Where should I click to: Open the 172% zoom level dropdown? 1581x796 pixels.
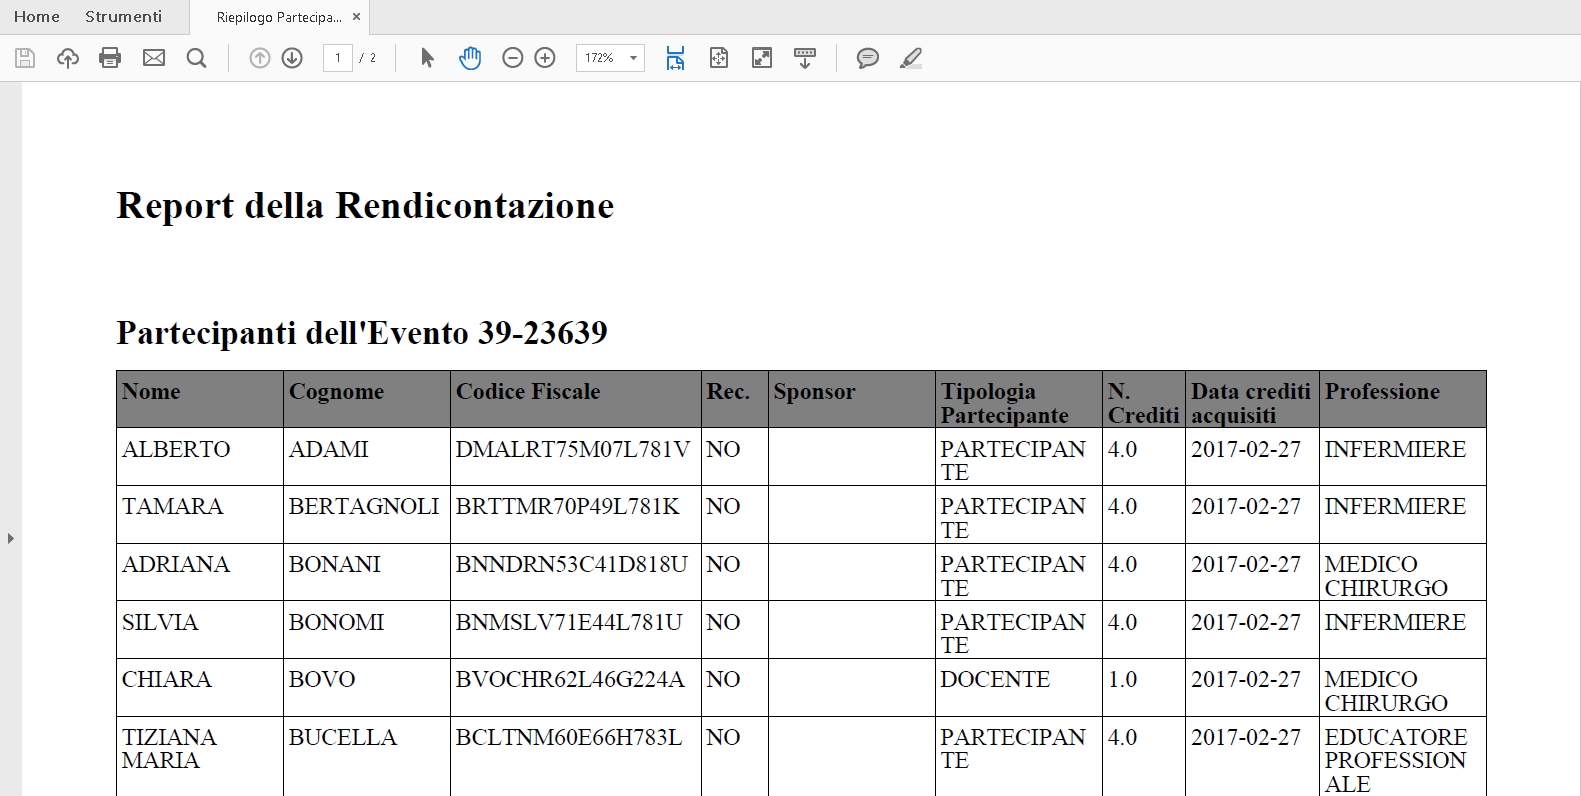click(x=633, y=58)
